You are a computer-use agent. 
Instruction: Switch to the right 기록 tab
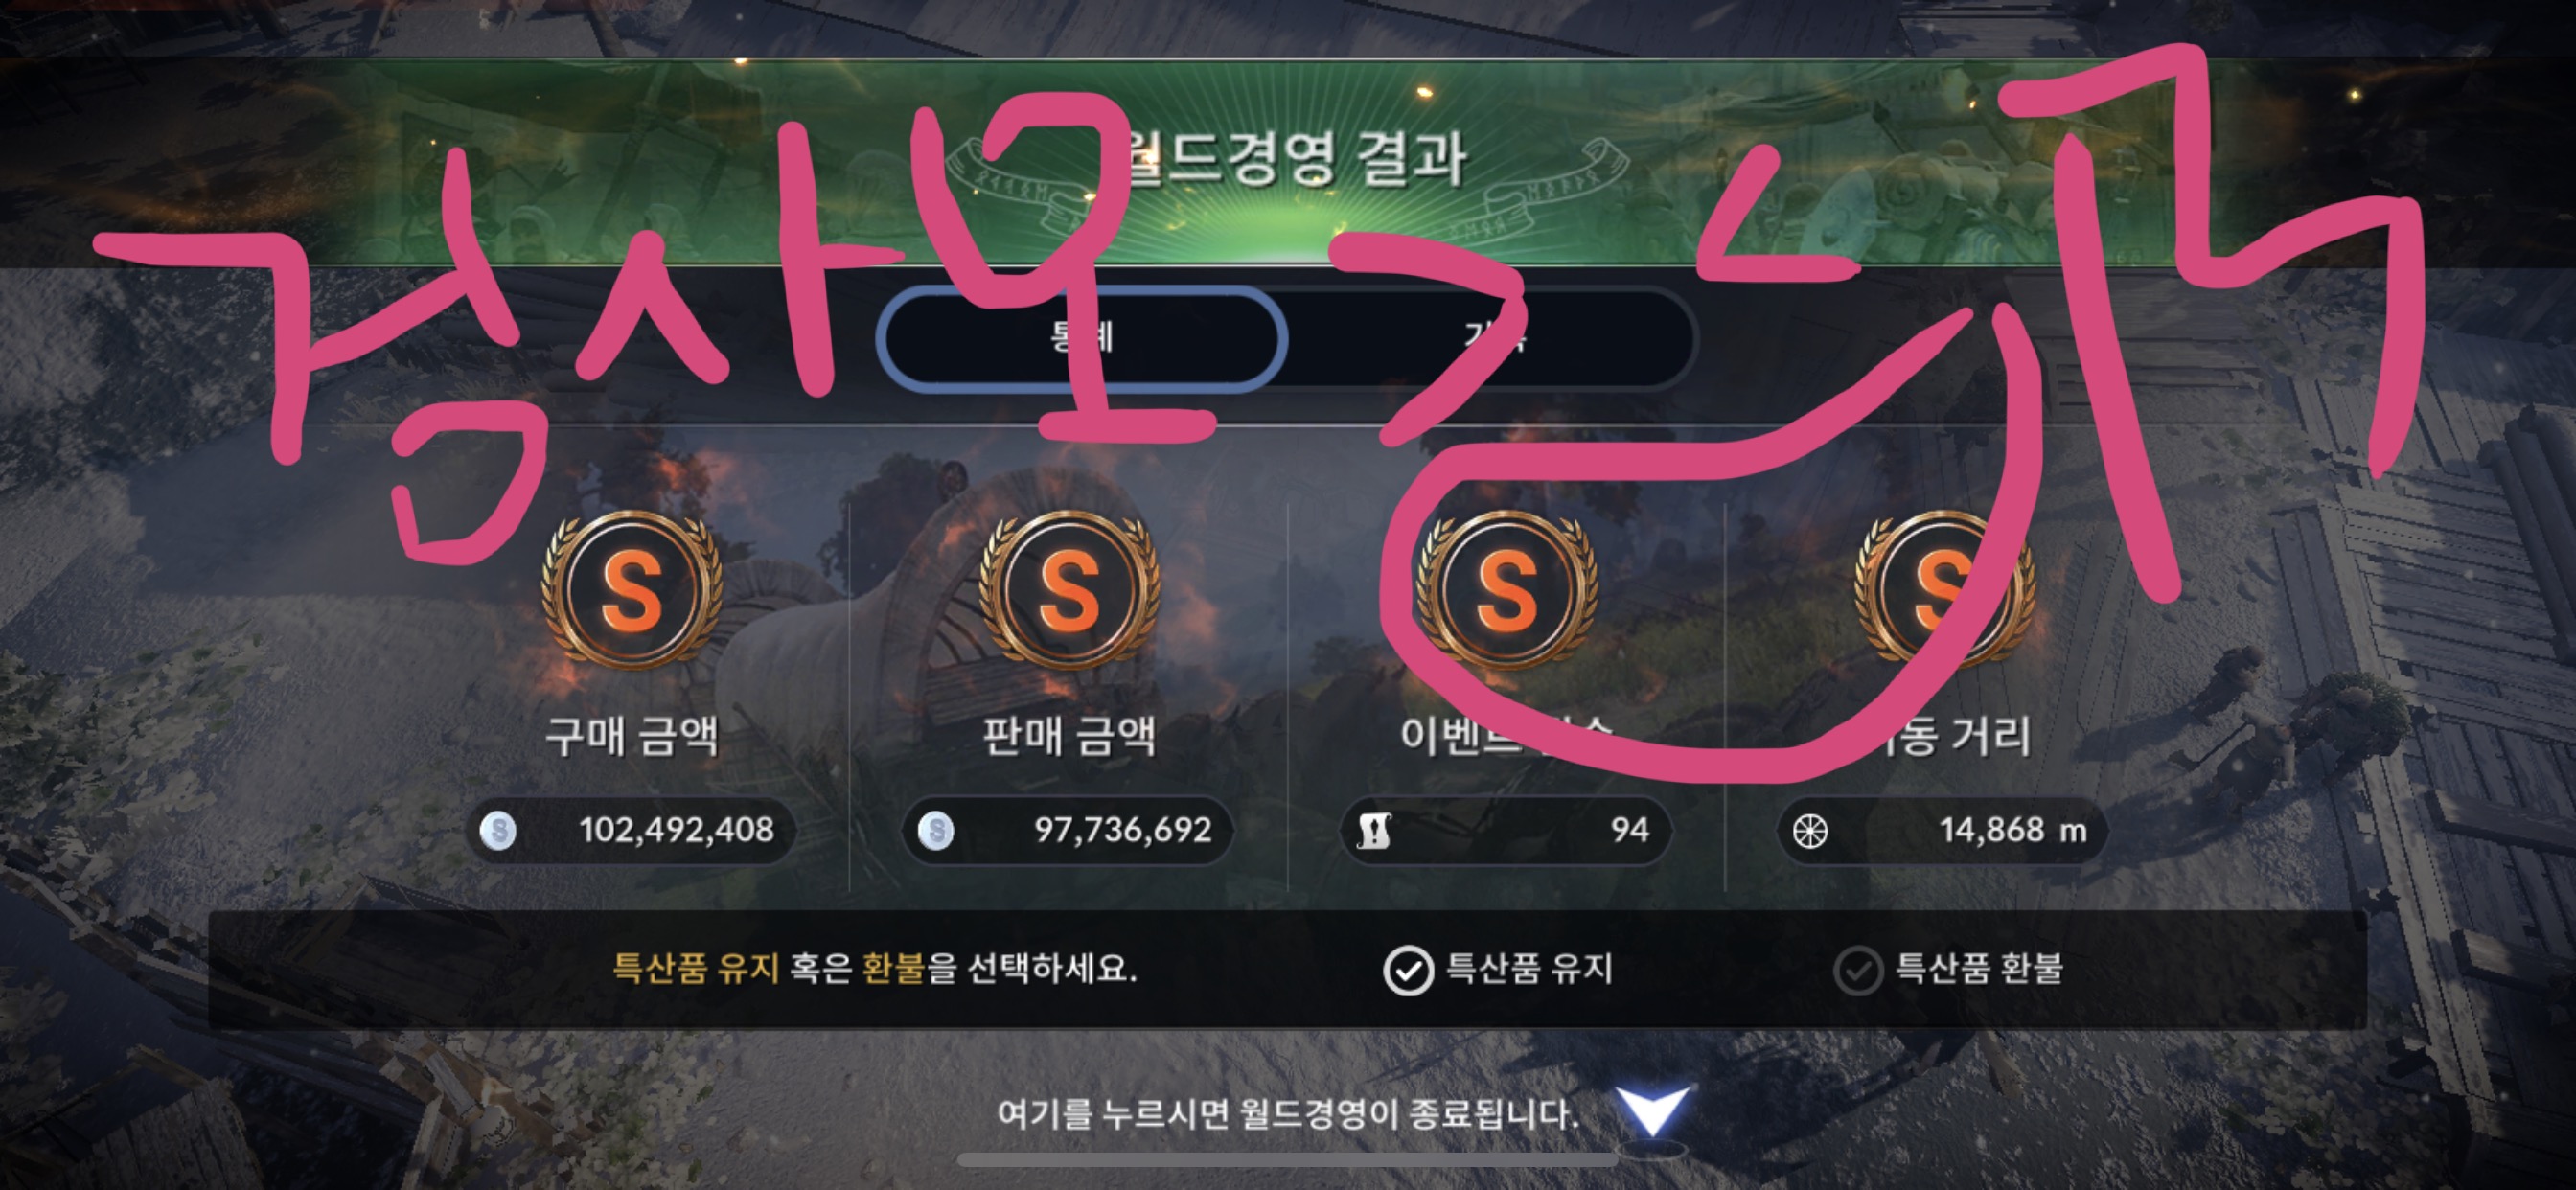point(1493,337)
